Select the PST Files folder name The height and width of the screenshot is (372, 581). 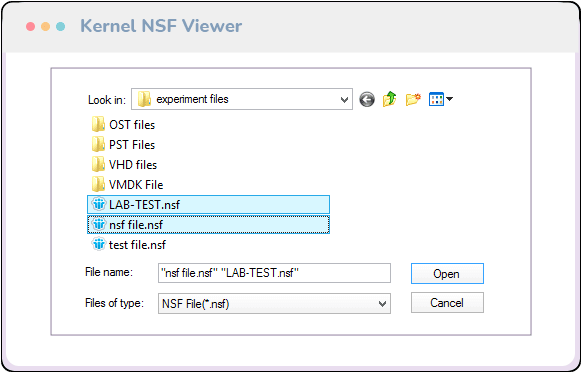tap(132, 145)
